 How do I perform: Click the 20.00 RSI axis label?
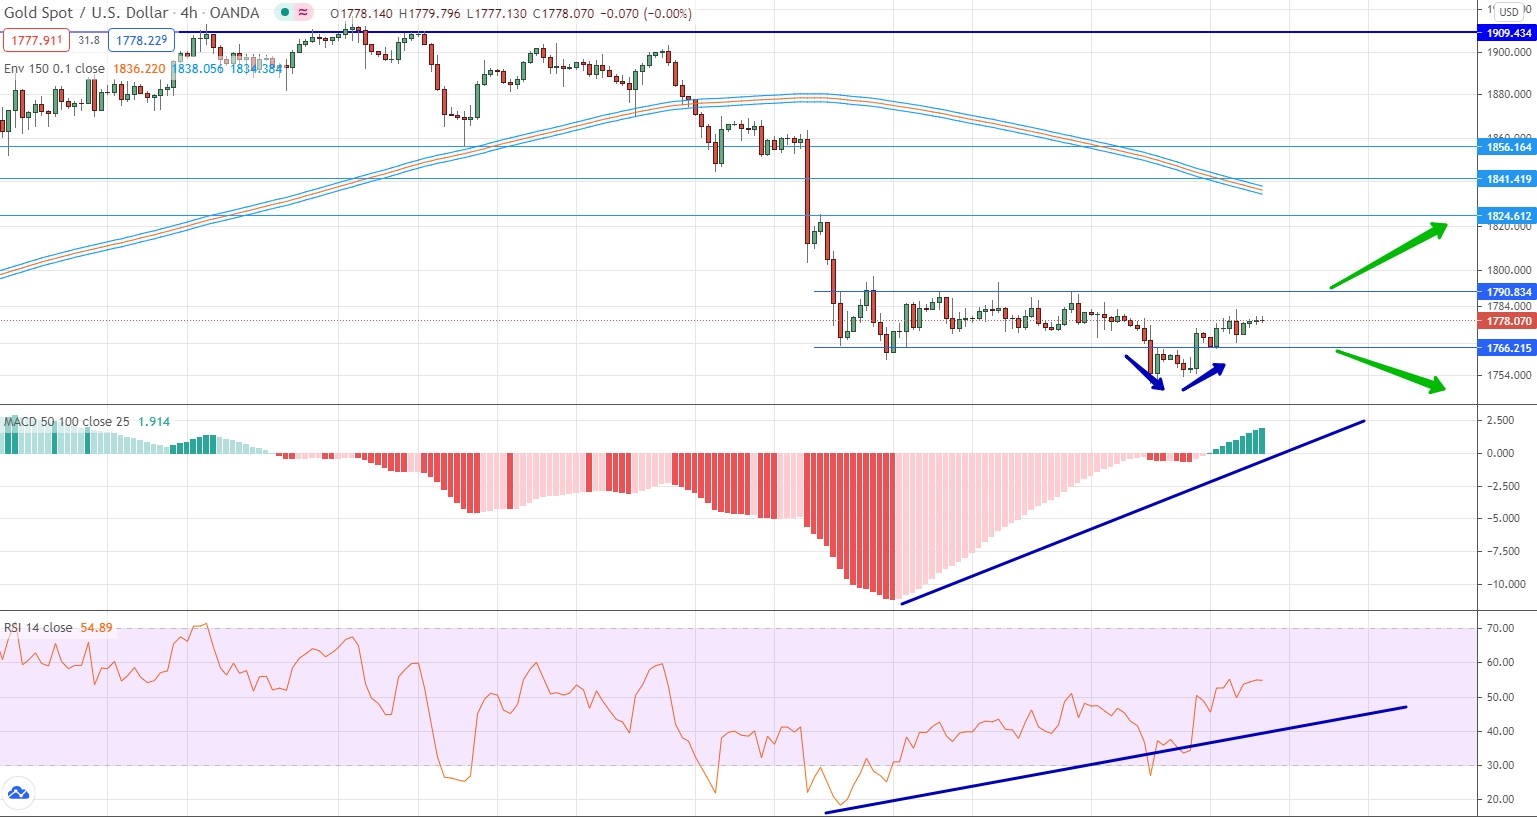(1500, 799)
